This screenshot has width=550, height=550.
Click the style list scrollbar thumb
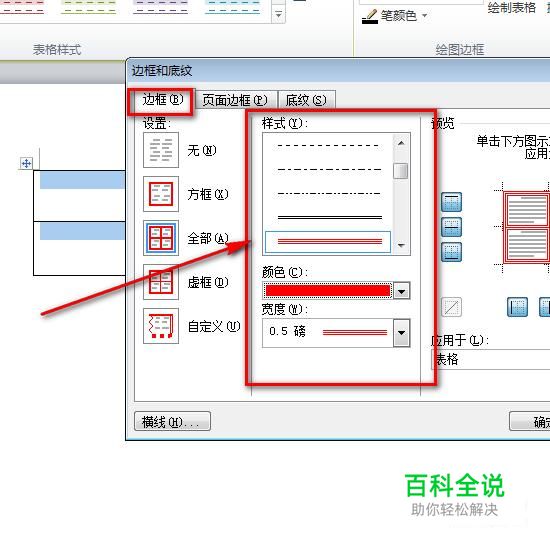(401, 171)
